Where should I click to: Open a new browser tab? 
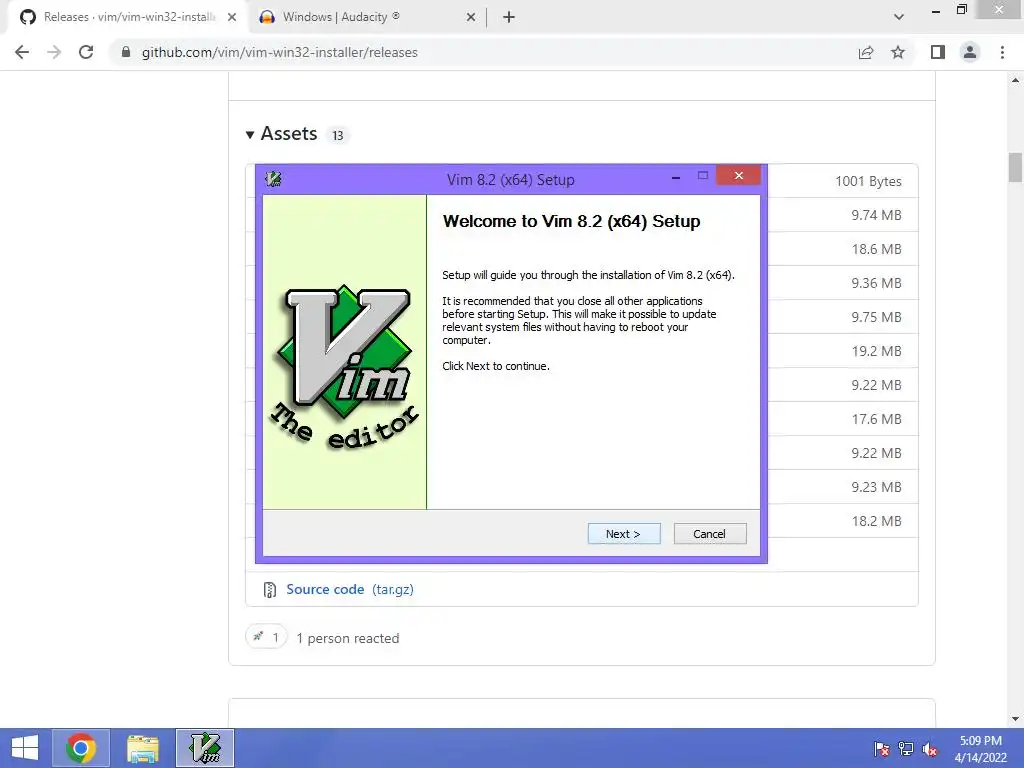click(509, 18)
